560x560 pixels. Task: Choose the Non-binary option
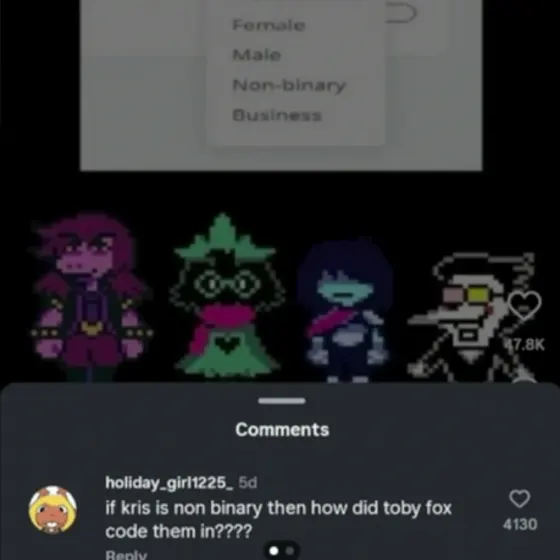click(289, 86)
